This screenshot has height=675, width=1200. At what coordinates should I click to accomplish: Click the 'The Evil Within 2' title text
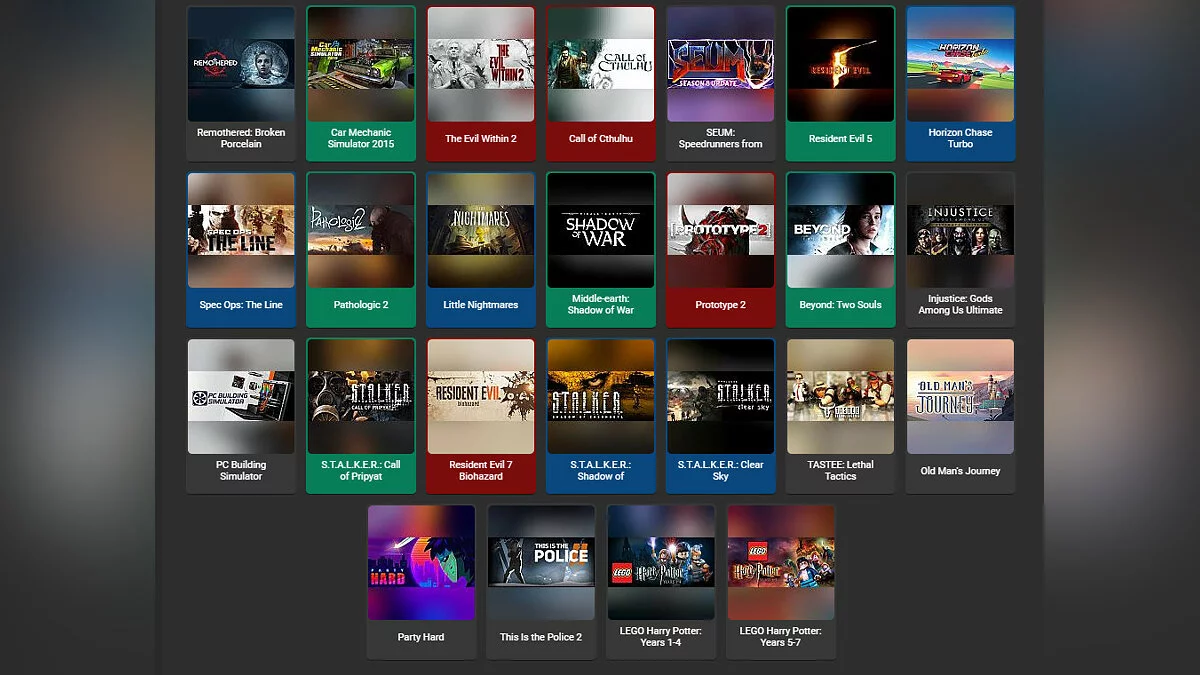(x=481, y=139)
